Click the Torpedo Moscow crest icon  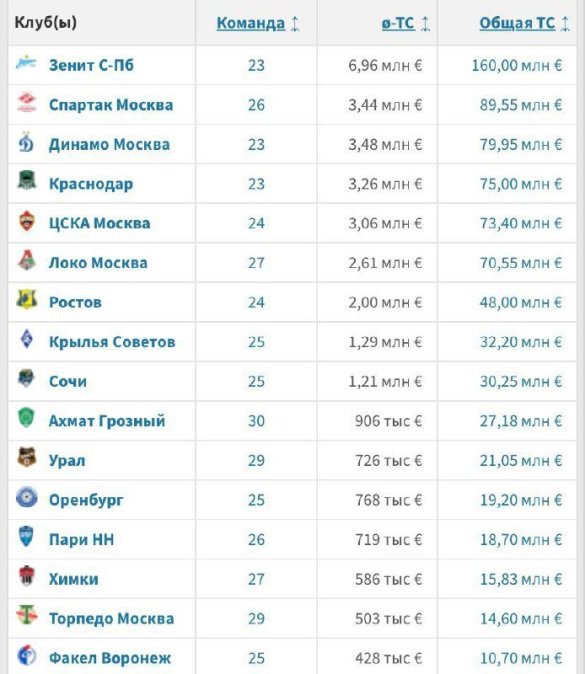(27, 615)
